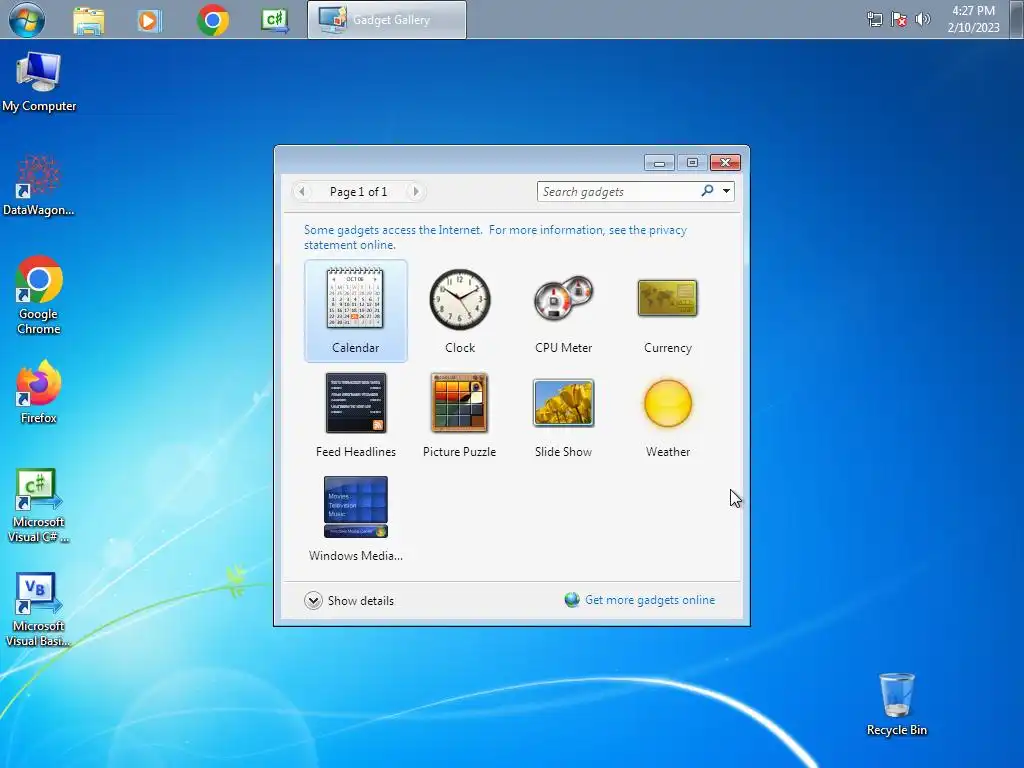The image size is (1024, 768).
Task: Select the Microsoft Visual C# desktop shortcut
Action: coord(39,506)
